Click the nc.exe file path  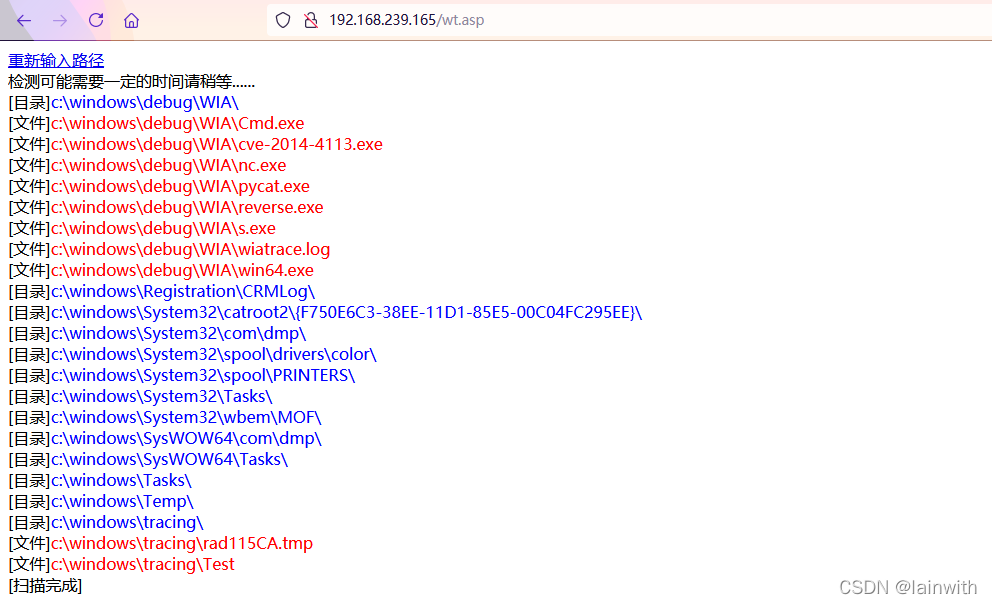[x=168, y=165]
